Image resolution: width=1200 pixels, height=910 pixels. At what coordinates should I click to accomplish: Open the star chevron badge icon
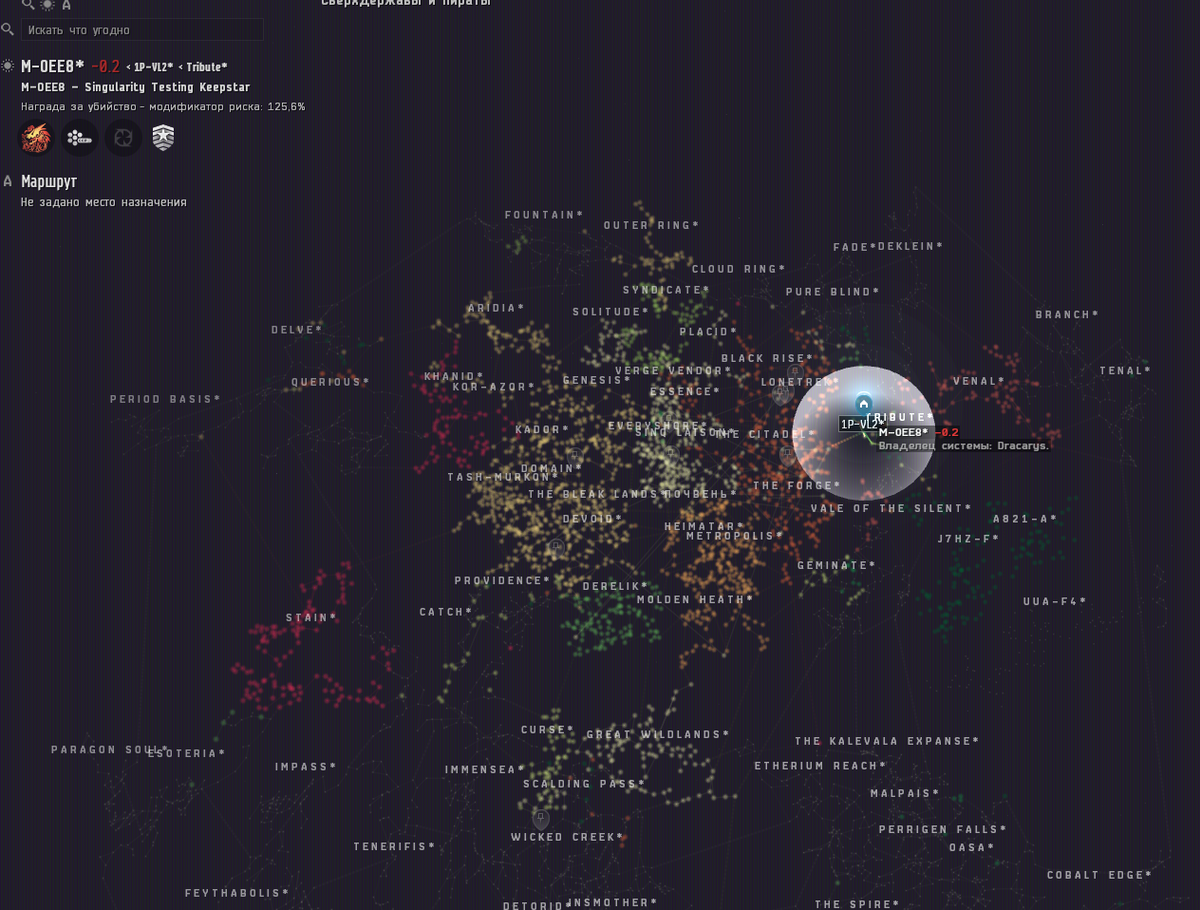(163, 138)
